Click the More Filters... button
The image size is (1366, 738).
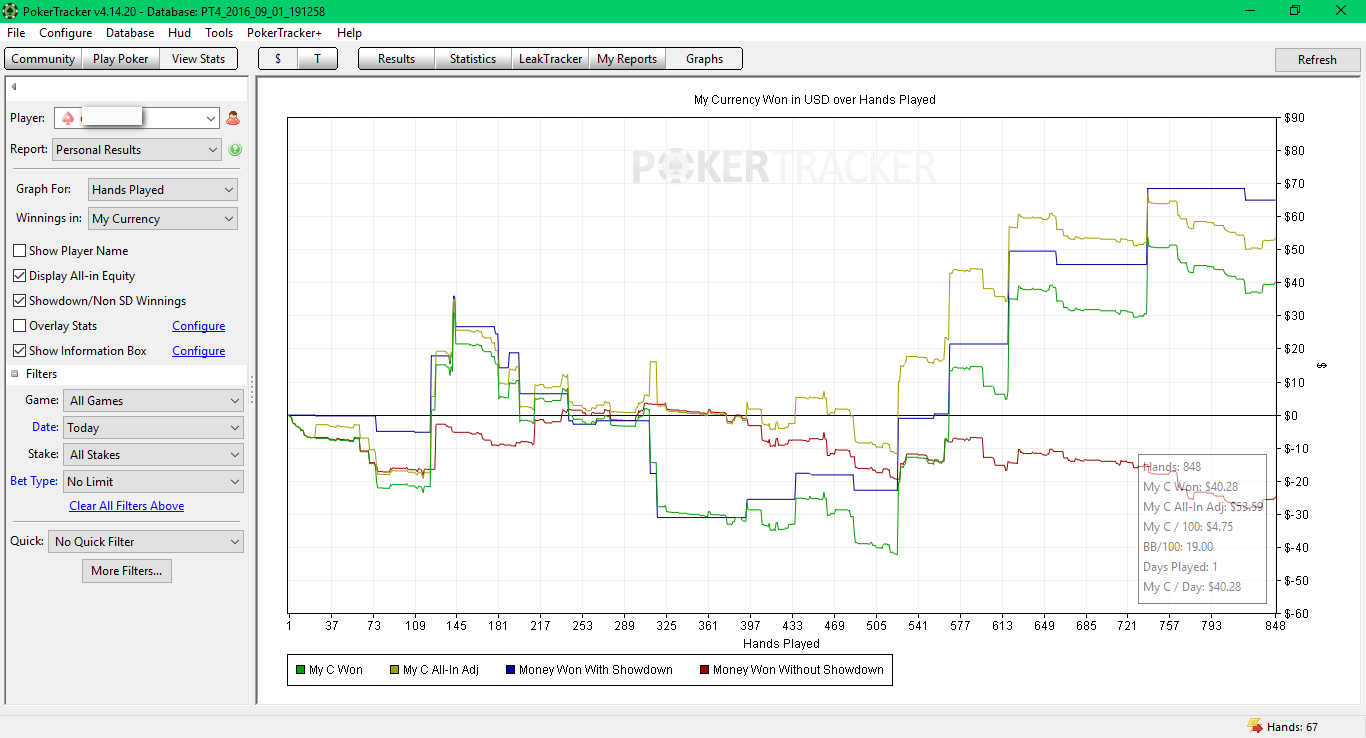(x=127, y=571)
